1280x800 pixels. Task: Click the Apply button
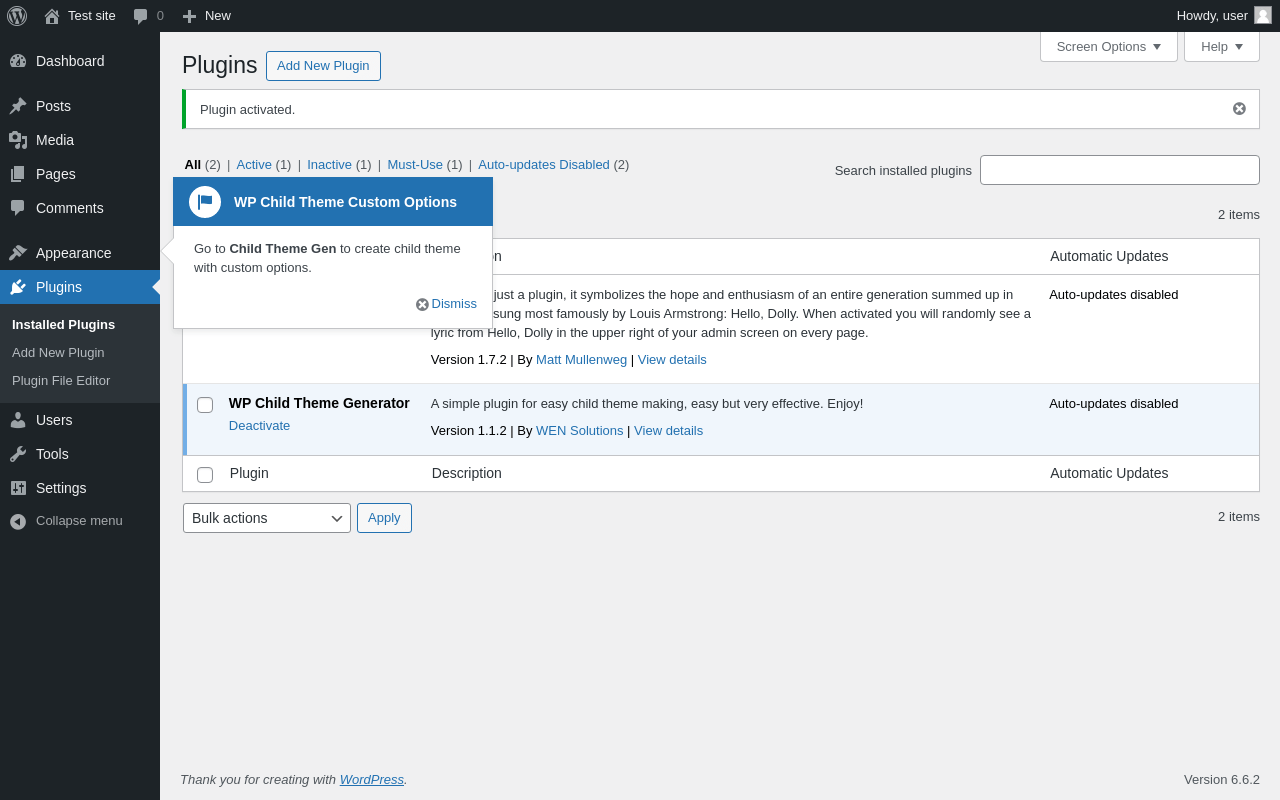pos(384,518)
